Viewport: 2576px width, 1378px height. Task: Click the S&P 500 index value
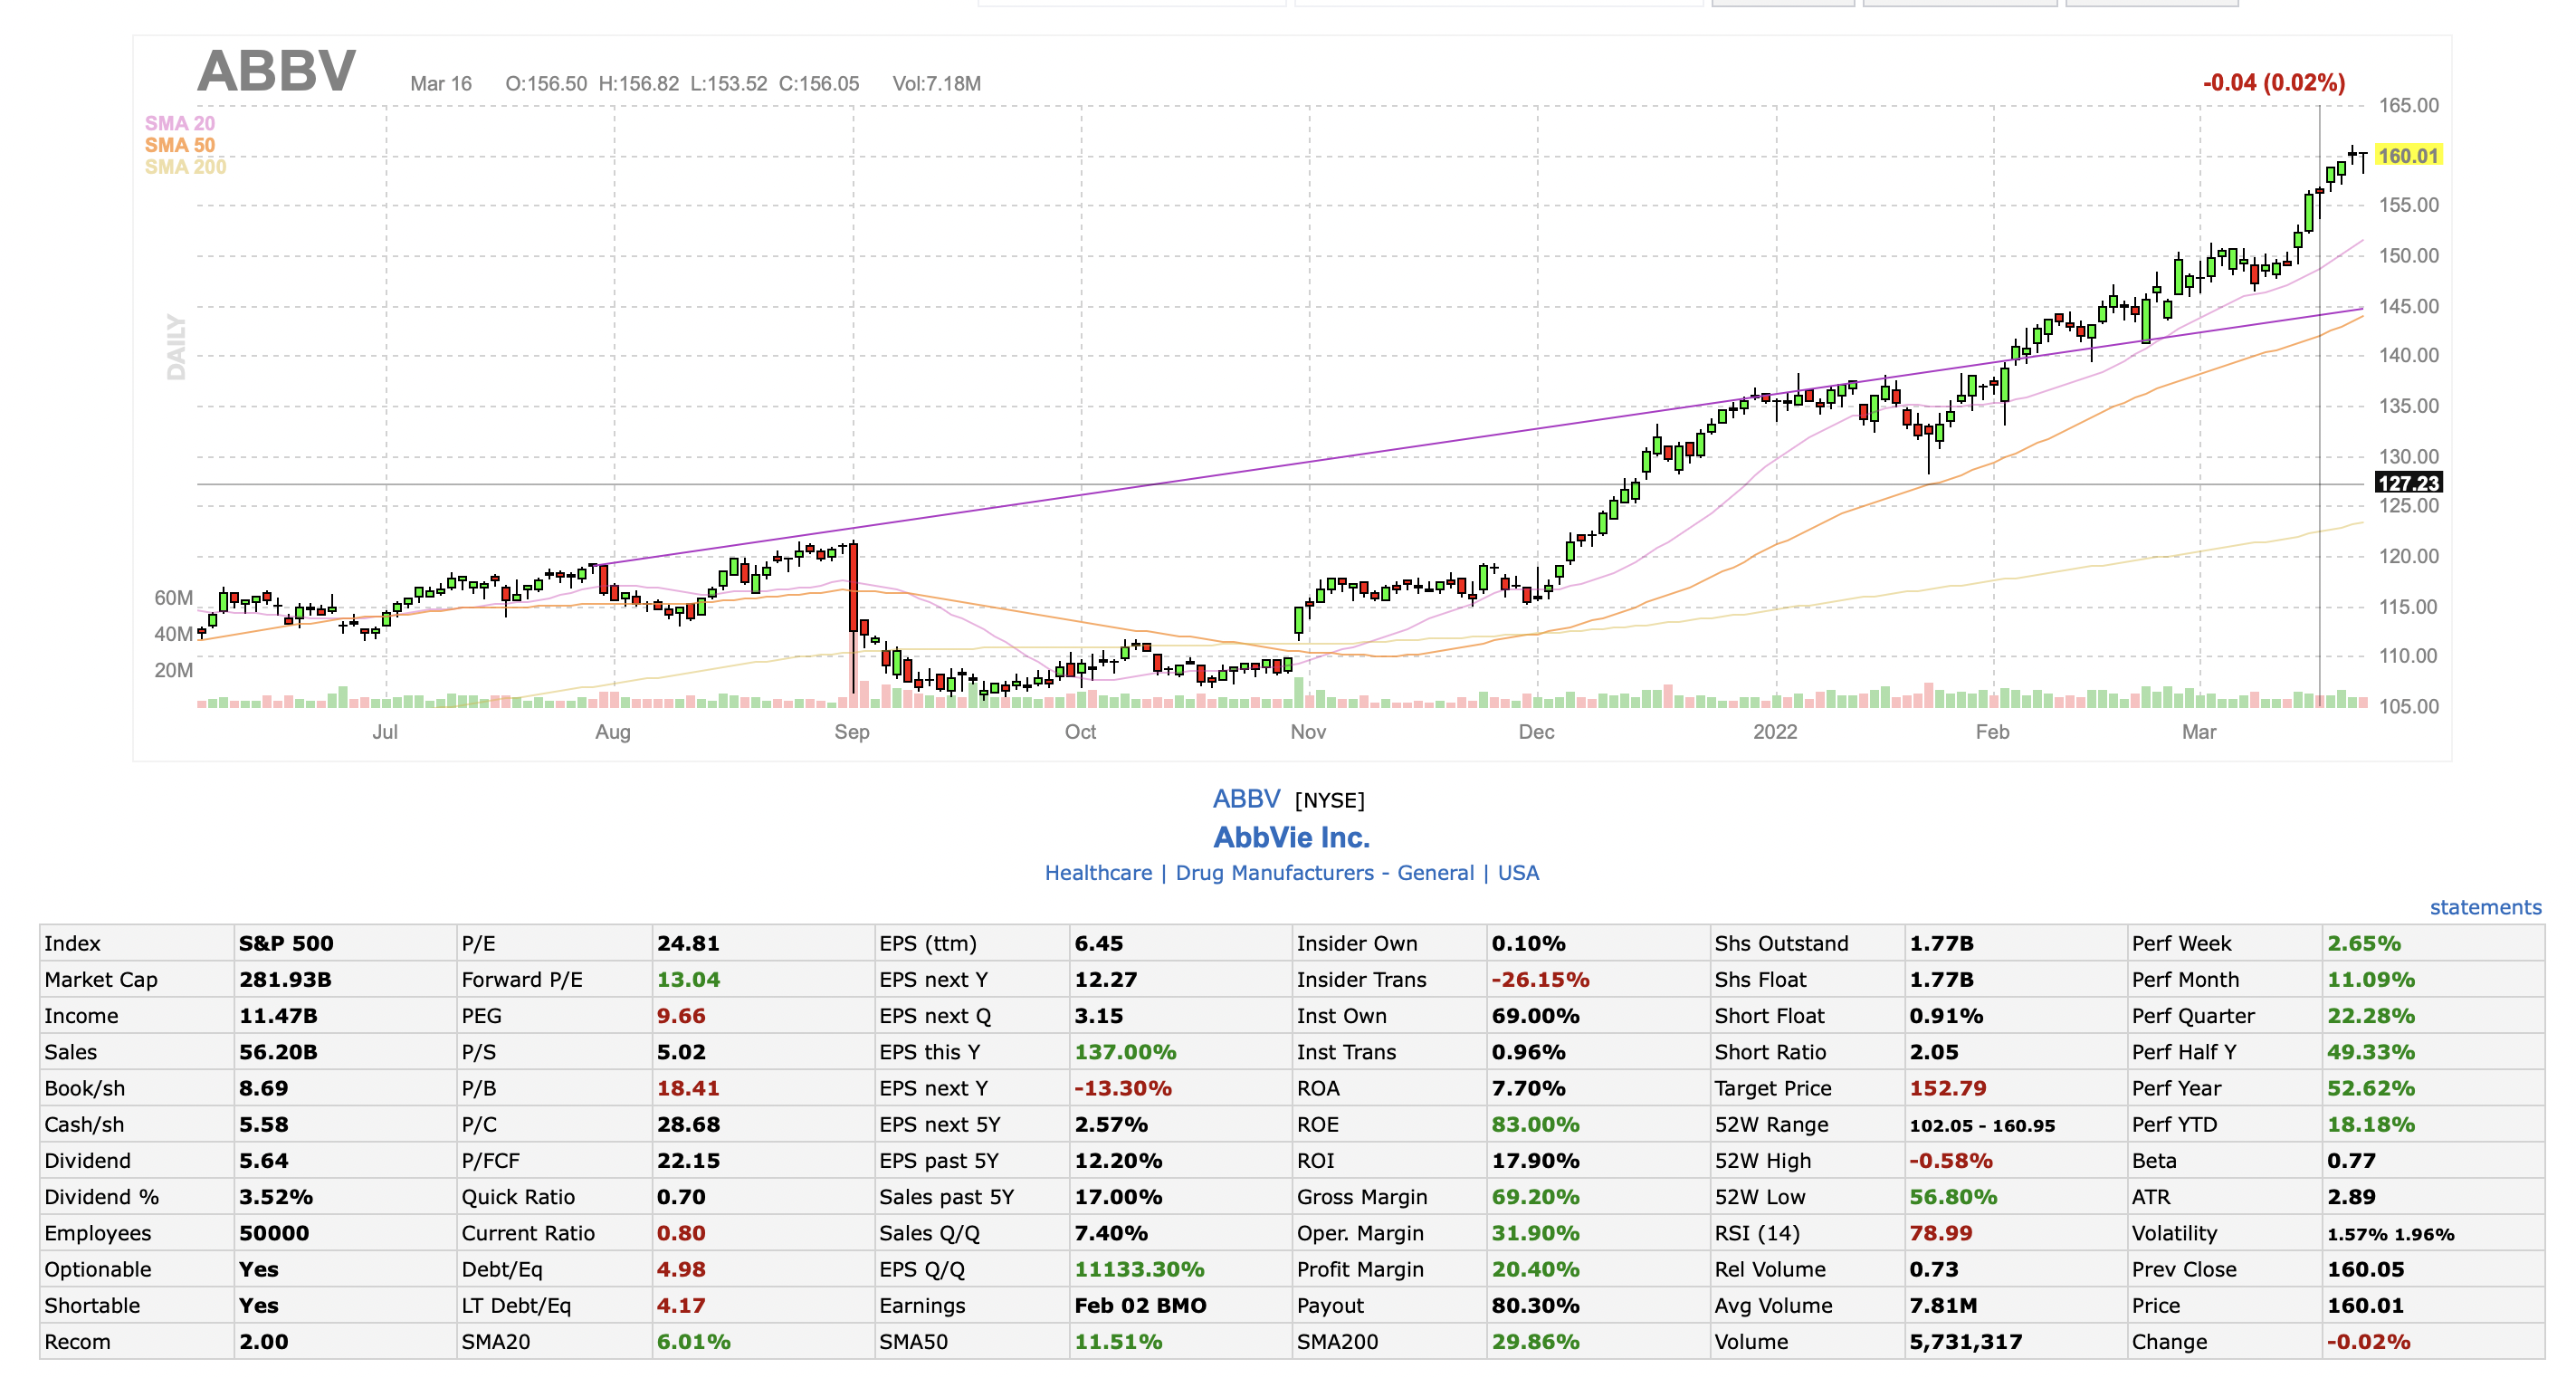286,943
